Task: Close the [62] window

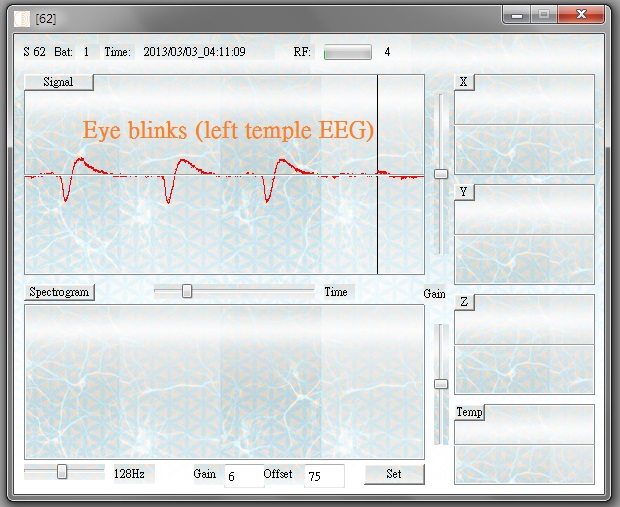Action: click(581, 15)
